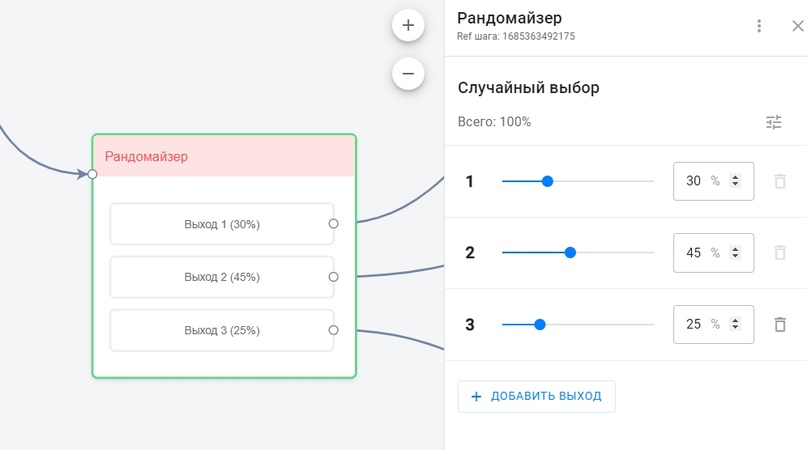The width and height of the screenshot is (807, 450).
Task: Open the three-dot options menu
Action: 759,26
